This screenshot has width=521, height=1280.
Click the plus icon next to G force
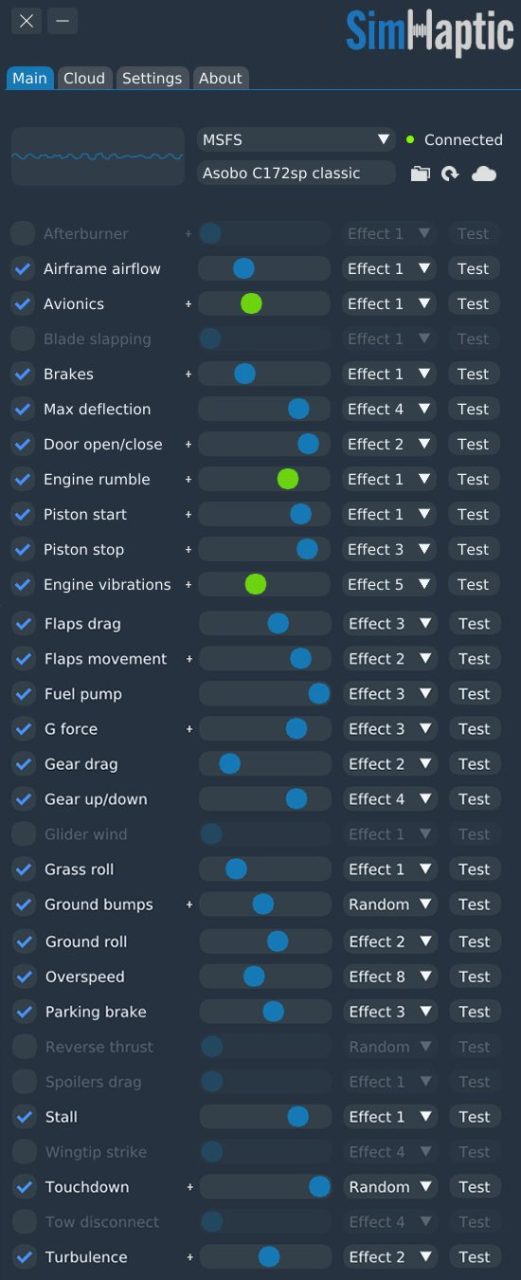click(x=189, y=729)
